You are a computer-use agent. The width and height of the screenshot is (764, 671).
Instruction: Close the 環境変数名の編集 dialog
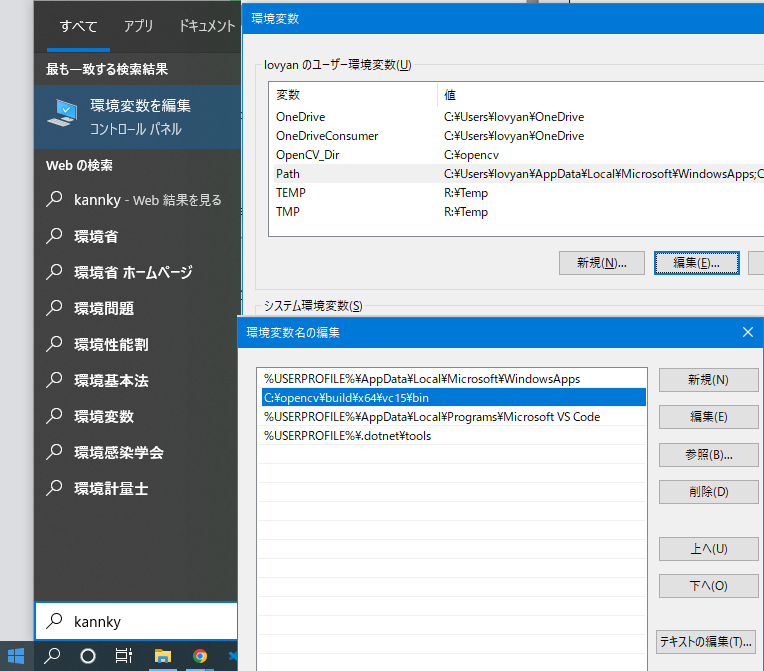pyautogui.click(x=747, y=332)
